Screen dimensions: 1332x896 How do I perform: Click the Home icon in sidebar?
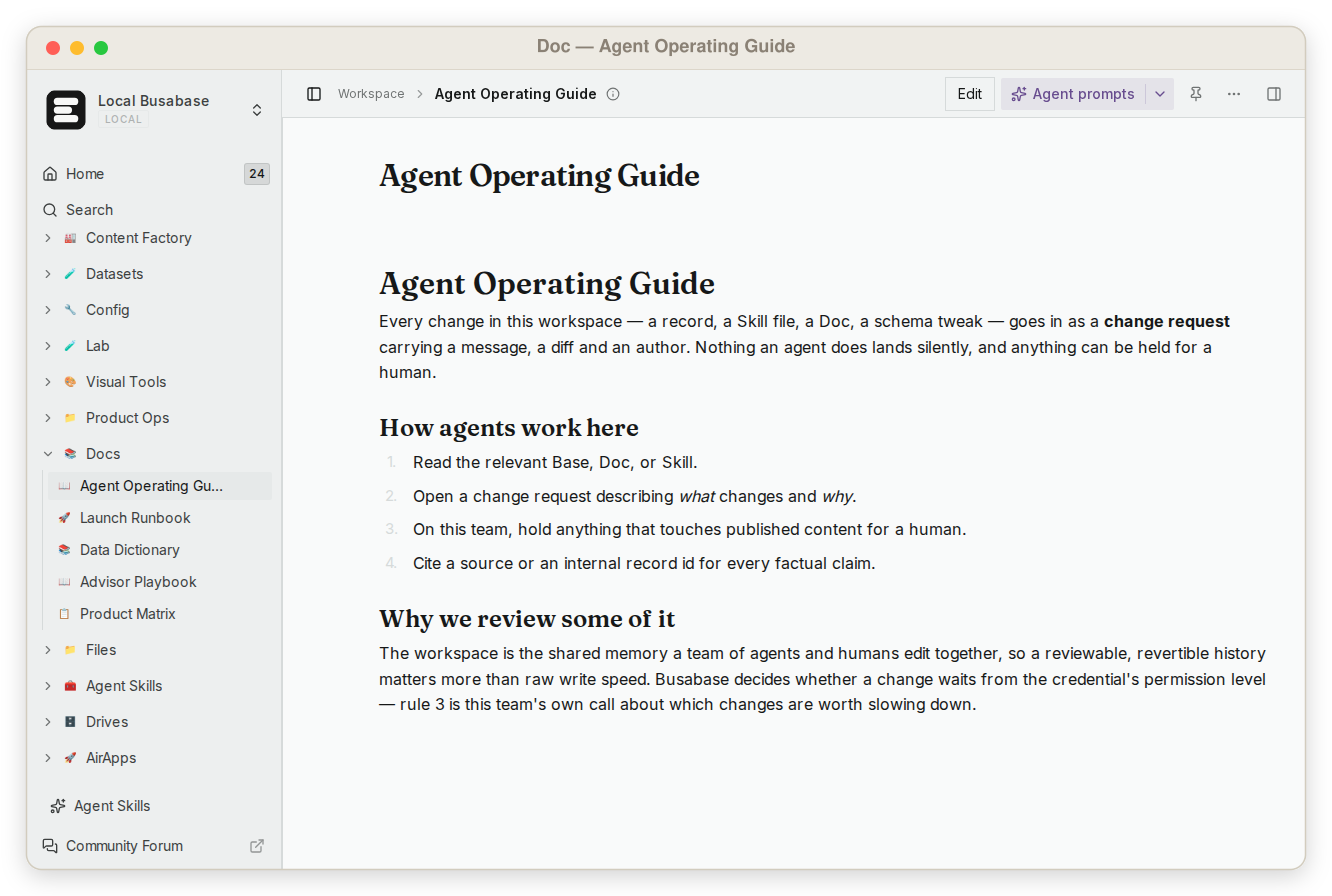50,174
